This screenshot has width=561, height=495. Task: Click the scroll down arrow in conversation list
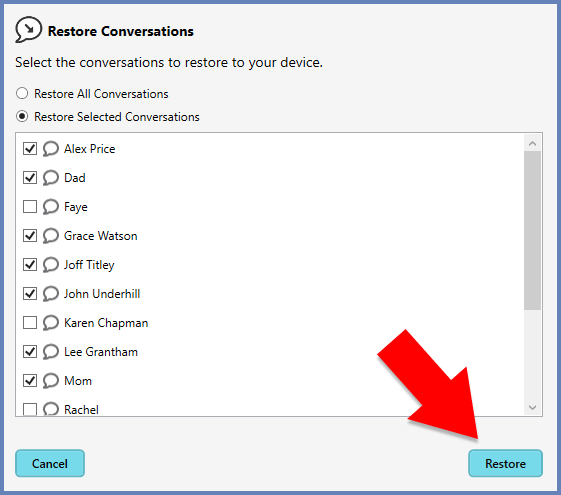pyautogui.click(x=532, y=407)
